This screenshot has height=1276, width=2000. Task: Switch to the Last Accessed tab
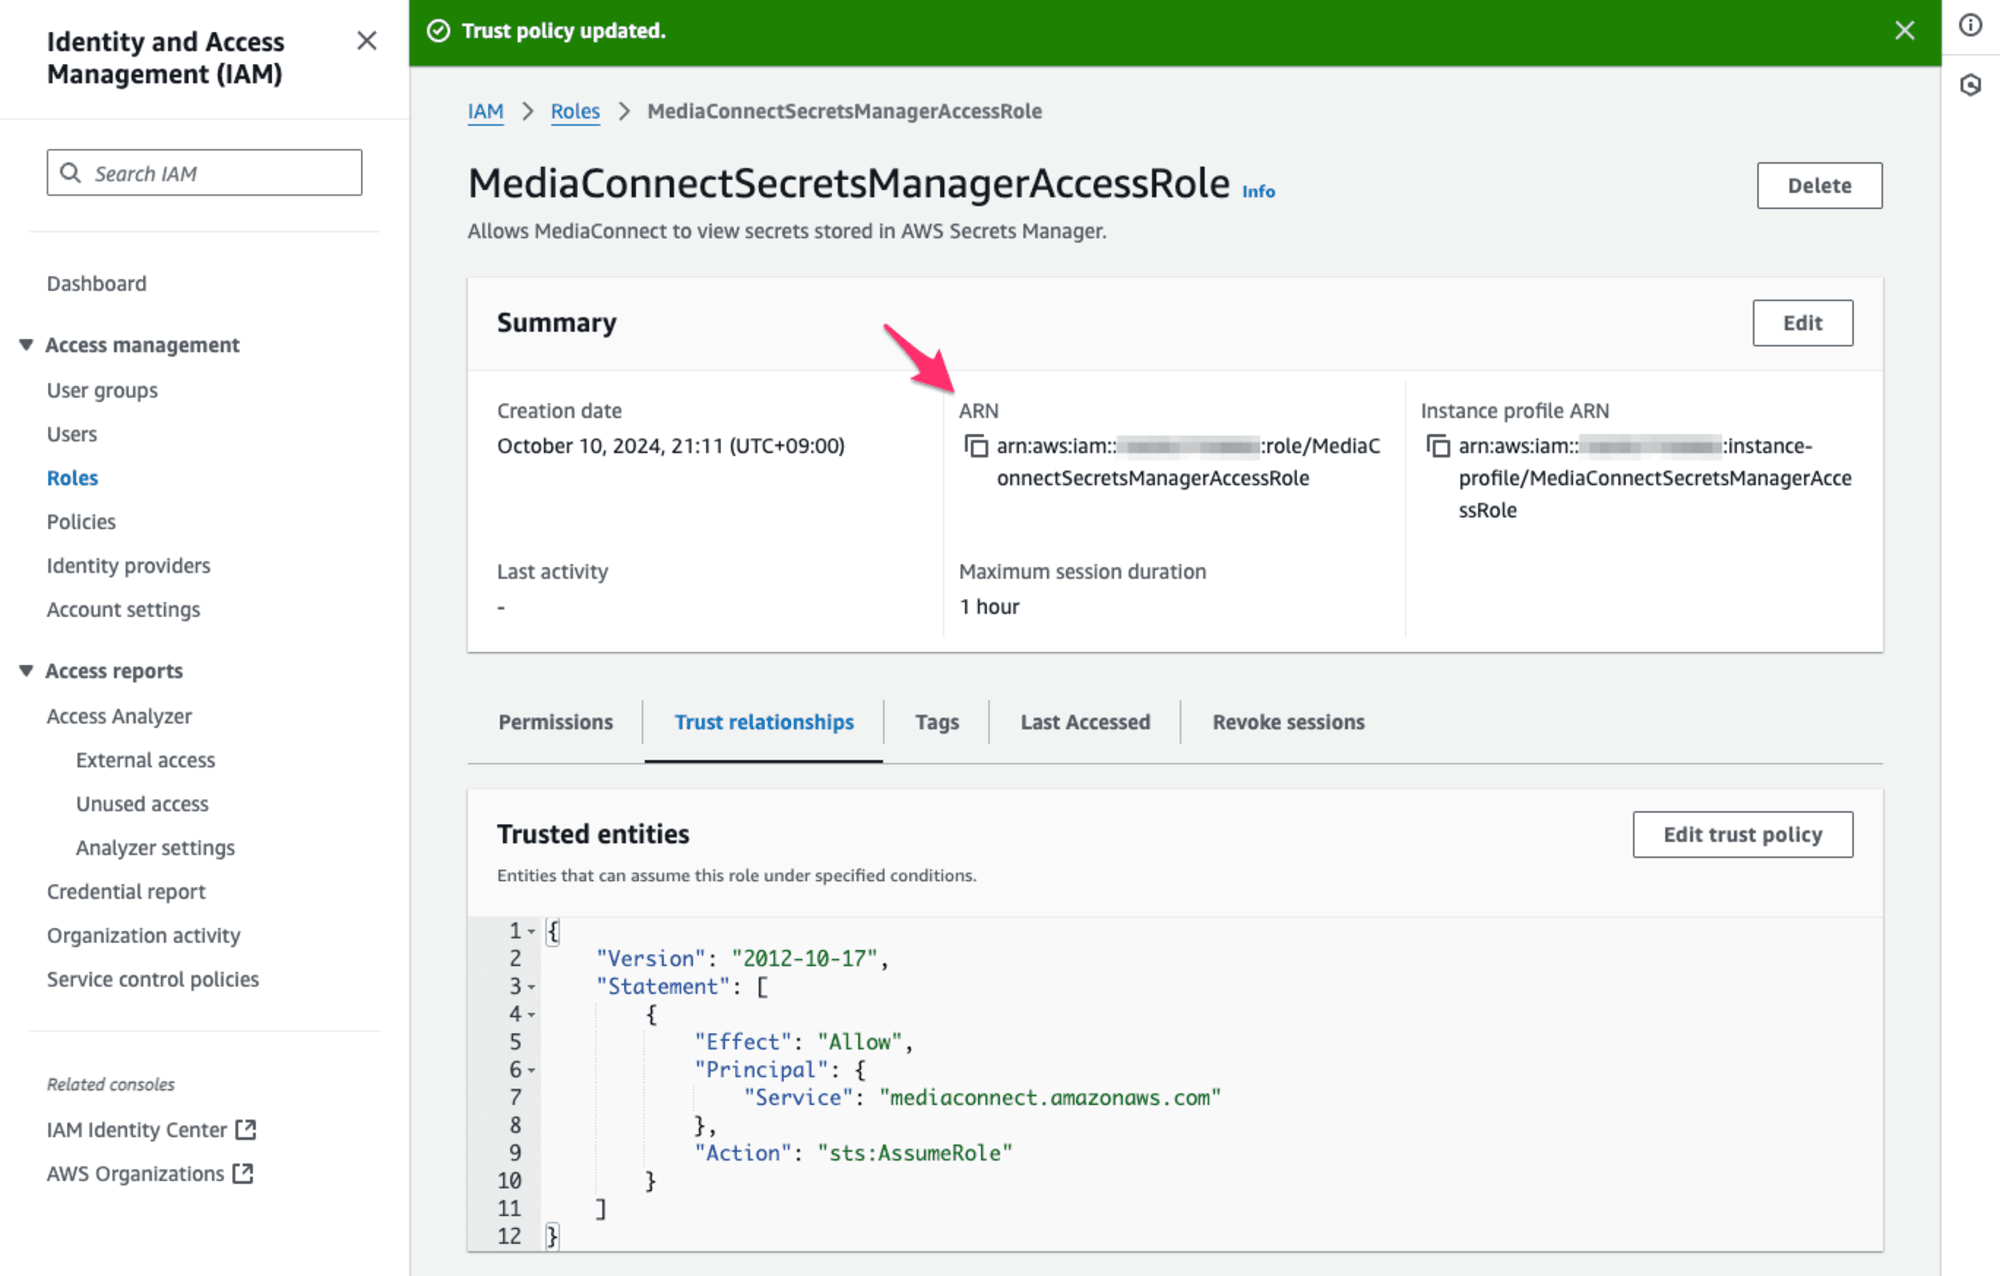tap(1085, 720)
